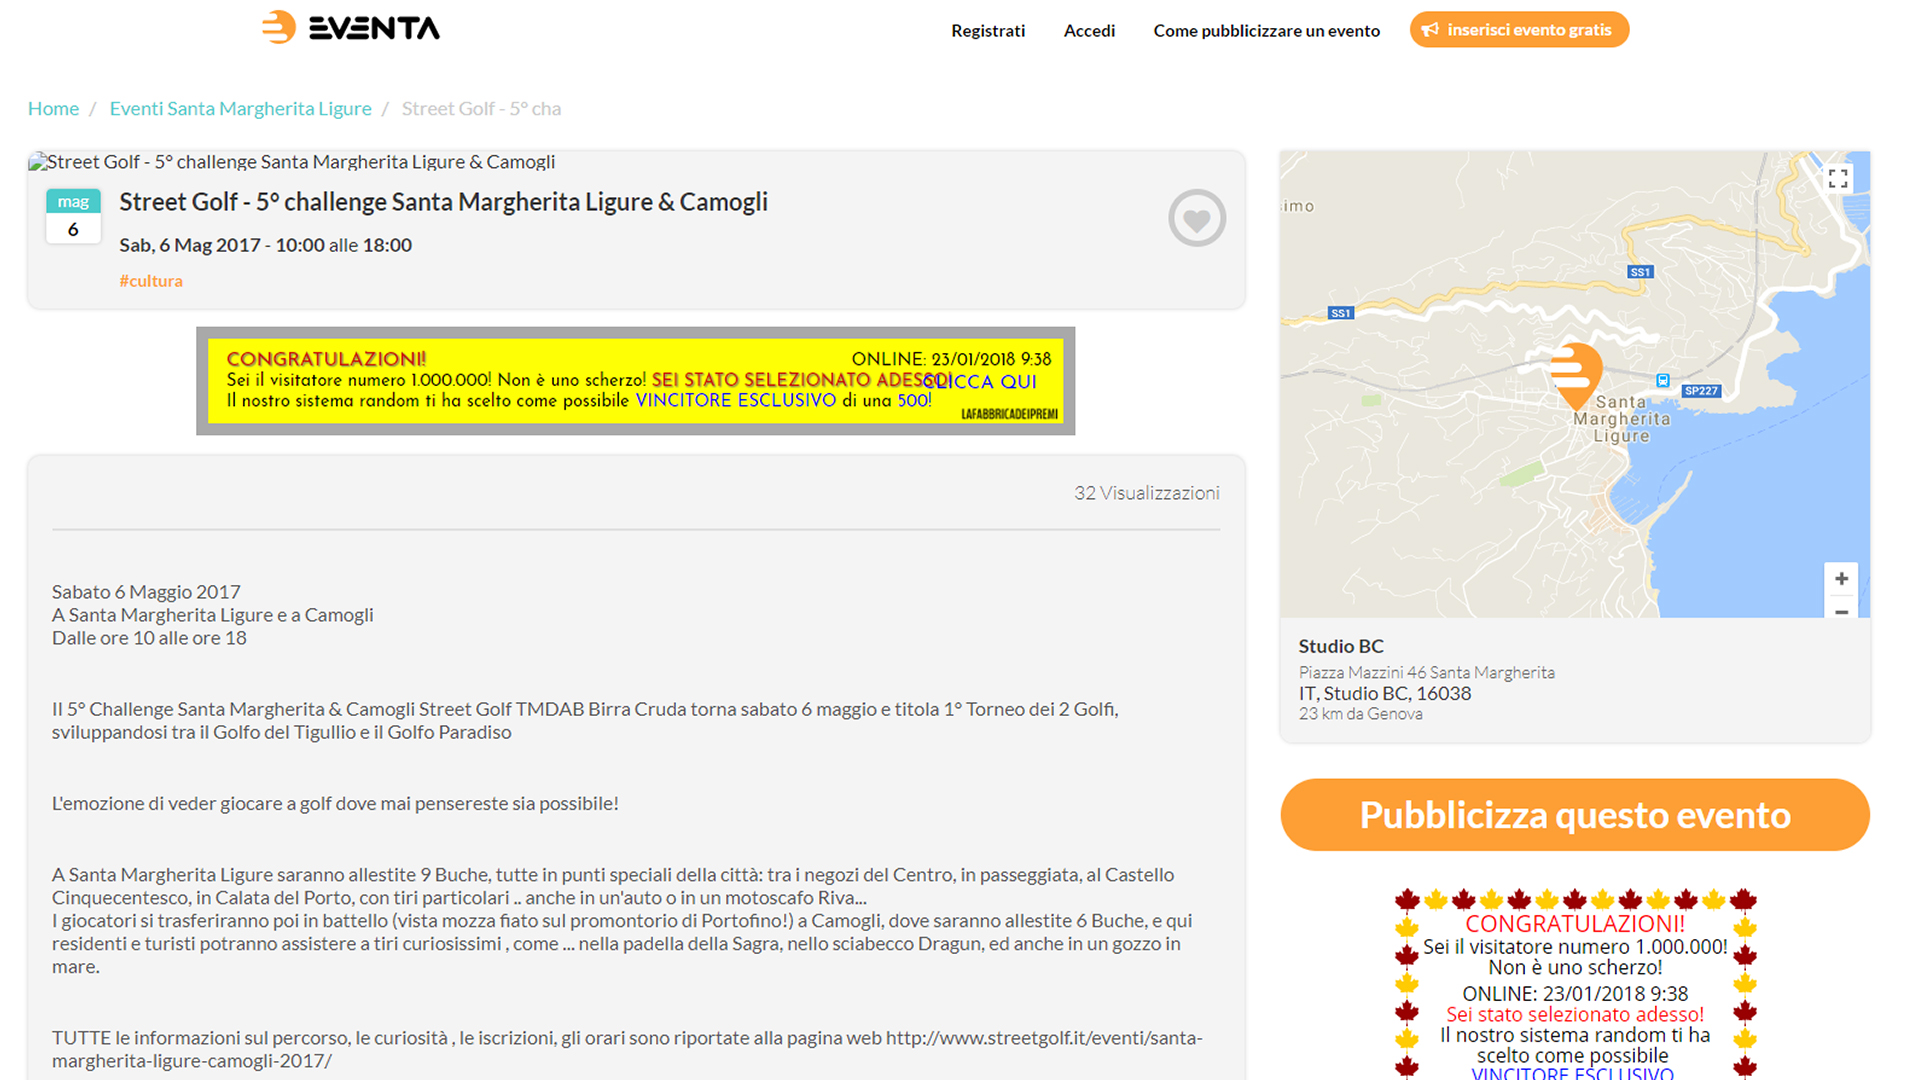
Task: Open the Registrati menu item
Action: pyautogui.click(x=987, y=31)
